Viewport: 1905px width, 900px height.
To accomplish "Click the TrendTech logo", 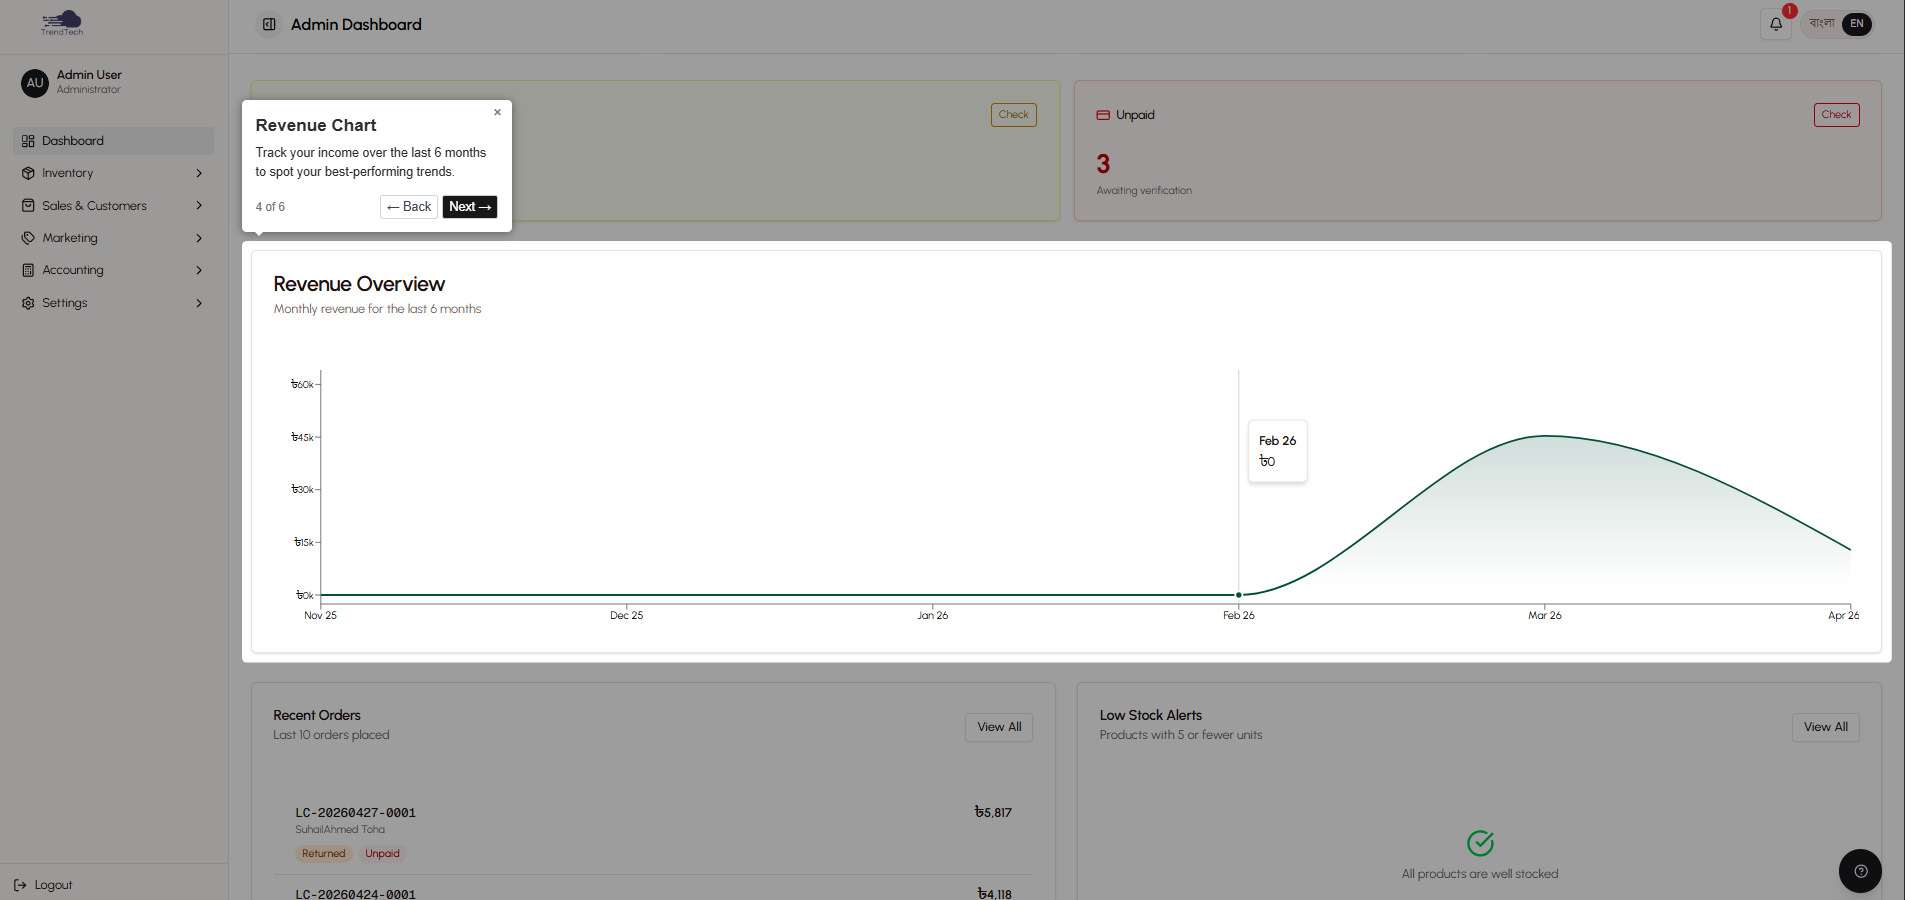I will click(x=62, y=23).
